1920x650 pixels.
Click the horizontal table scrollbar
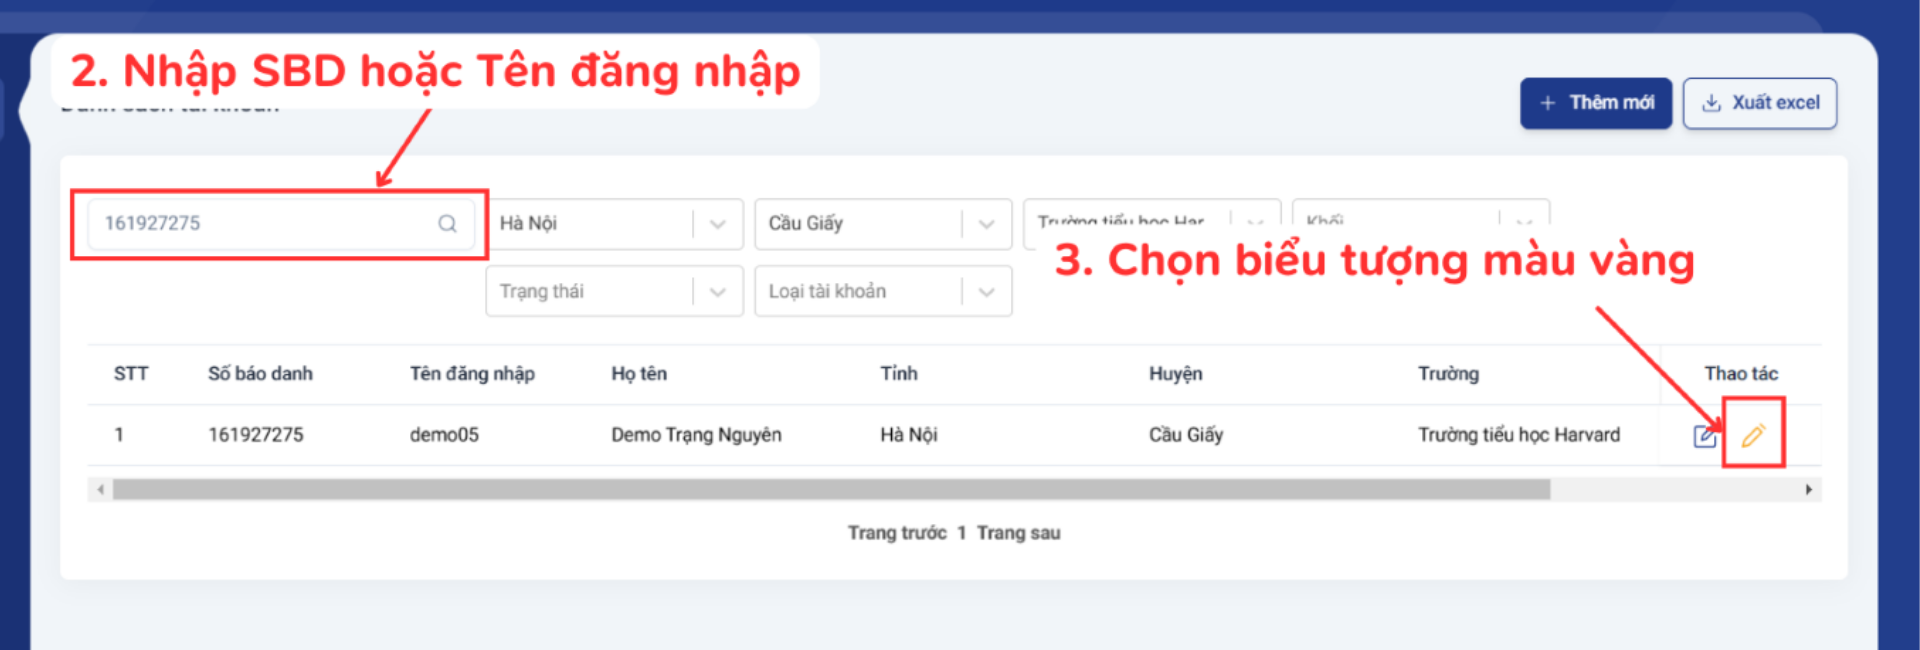point(831,490)
